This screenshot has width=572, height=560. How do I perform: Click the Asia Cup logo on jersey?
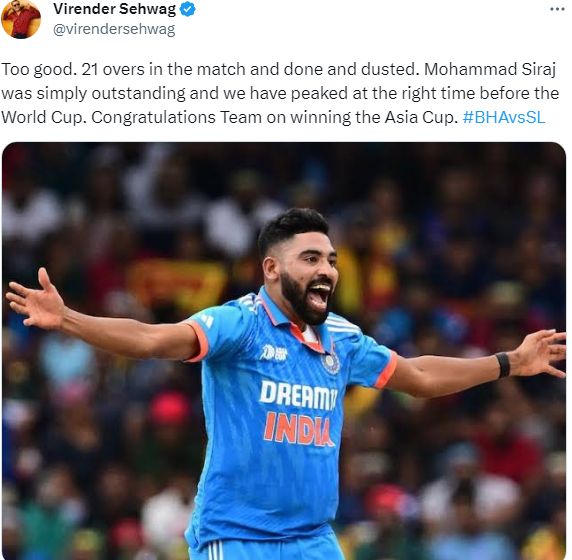click(274, 353)
